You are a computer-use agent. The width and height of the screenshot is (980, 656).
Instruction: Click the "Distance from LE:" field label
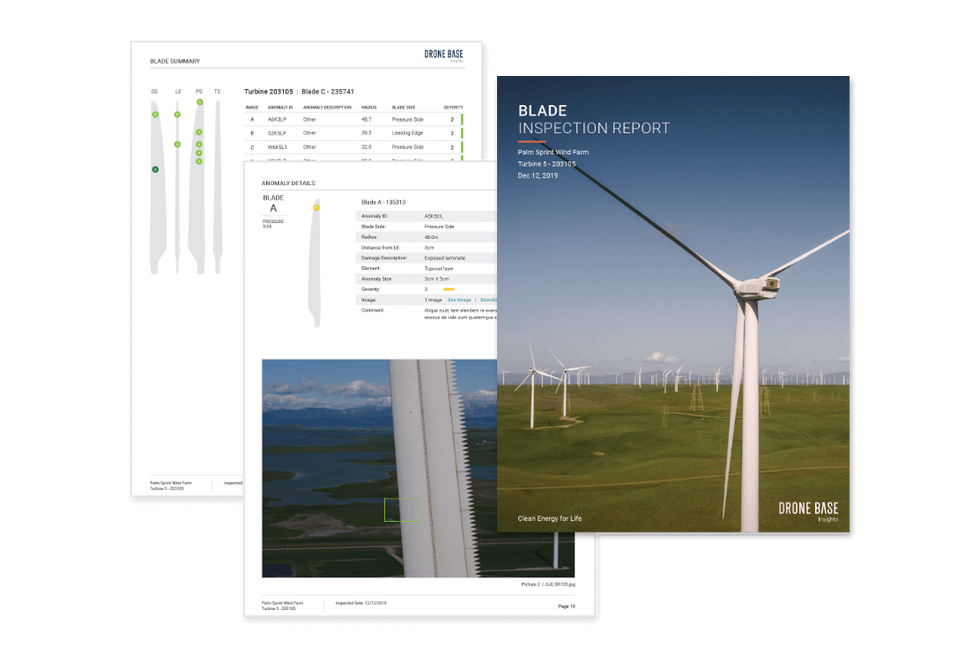tap(381, 247)
